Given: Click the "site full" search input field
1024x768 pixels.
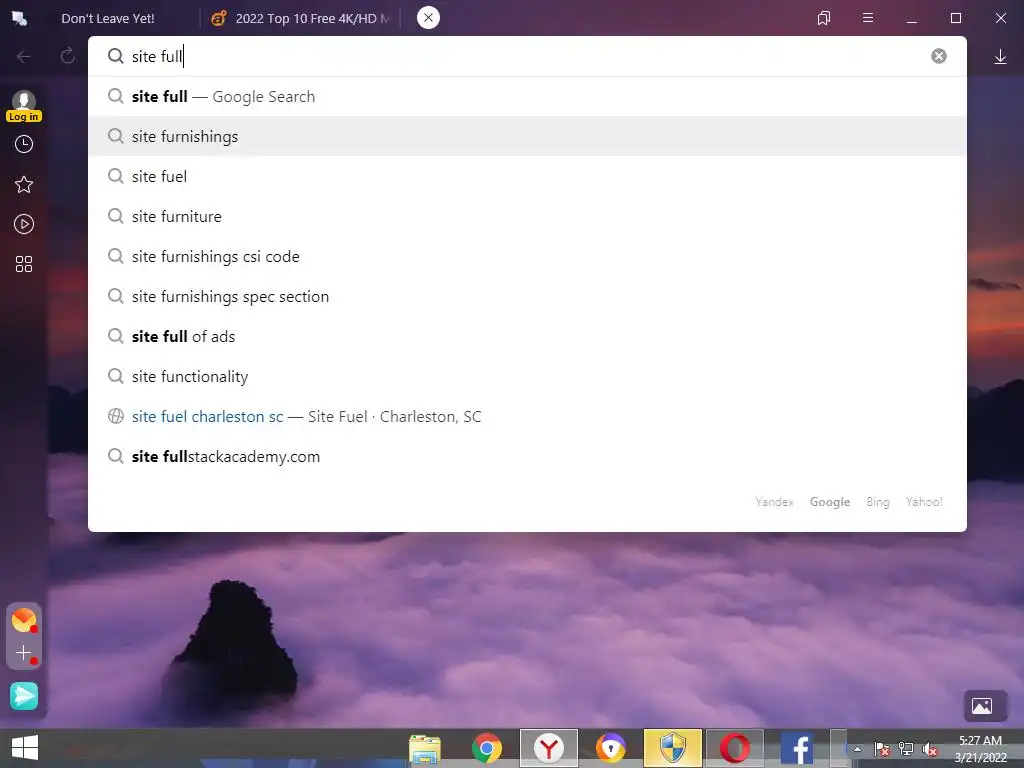Looking at the screenshot, I should (x=527, y=56).
